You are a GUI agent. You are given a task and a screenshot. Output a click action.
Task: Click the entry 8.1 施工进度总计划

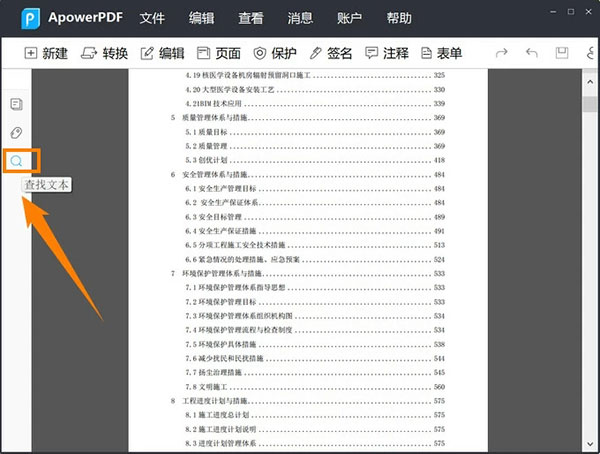coord(315,415)
